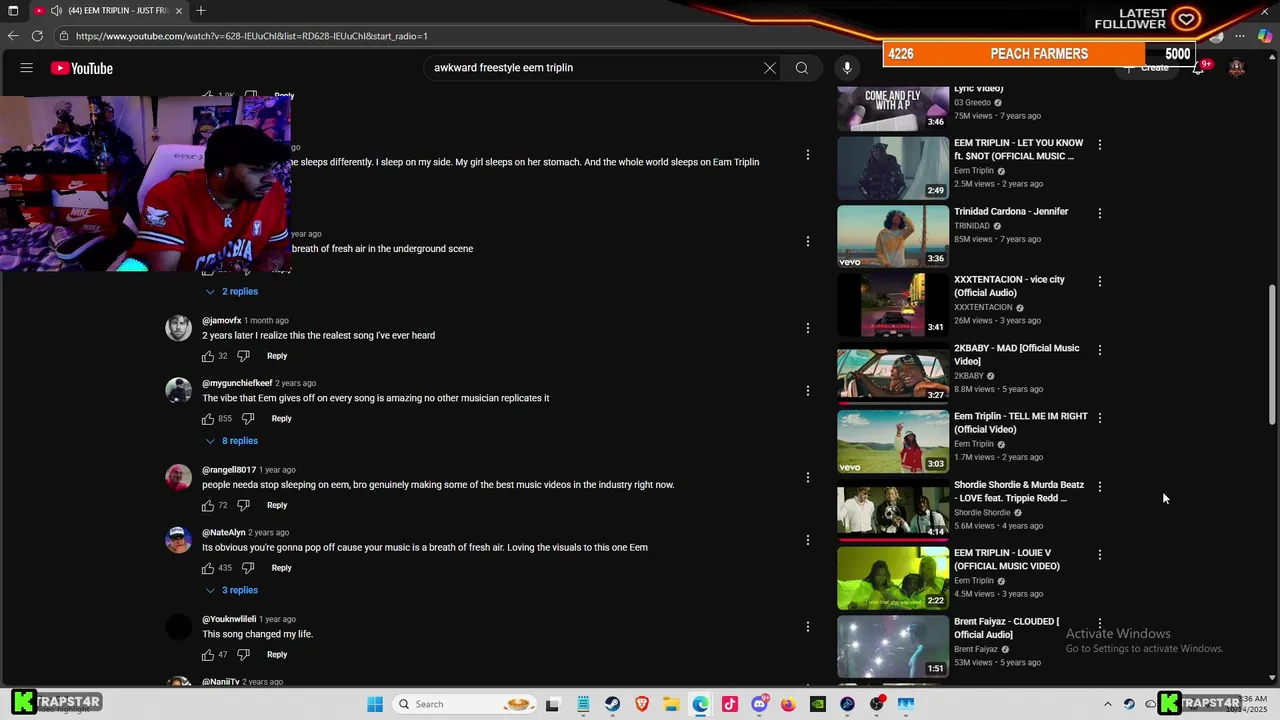1280x720 pixels.
Task: Click the browser address bar URL
Action: click(252, 36)
